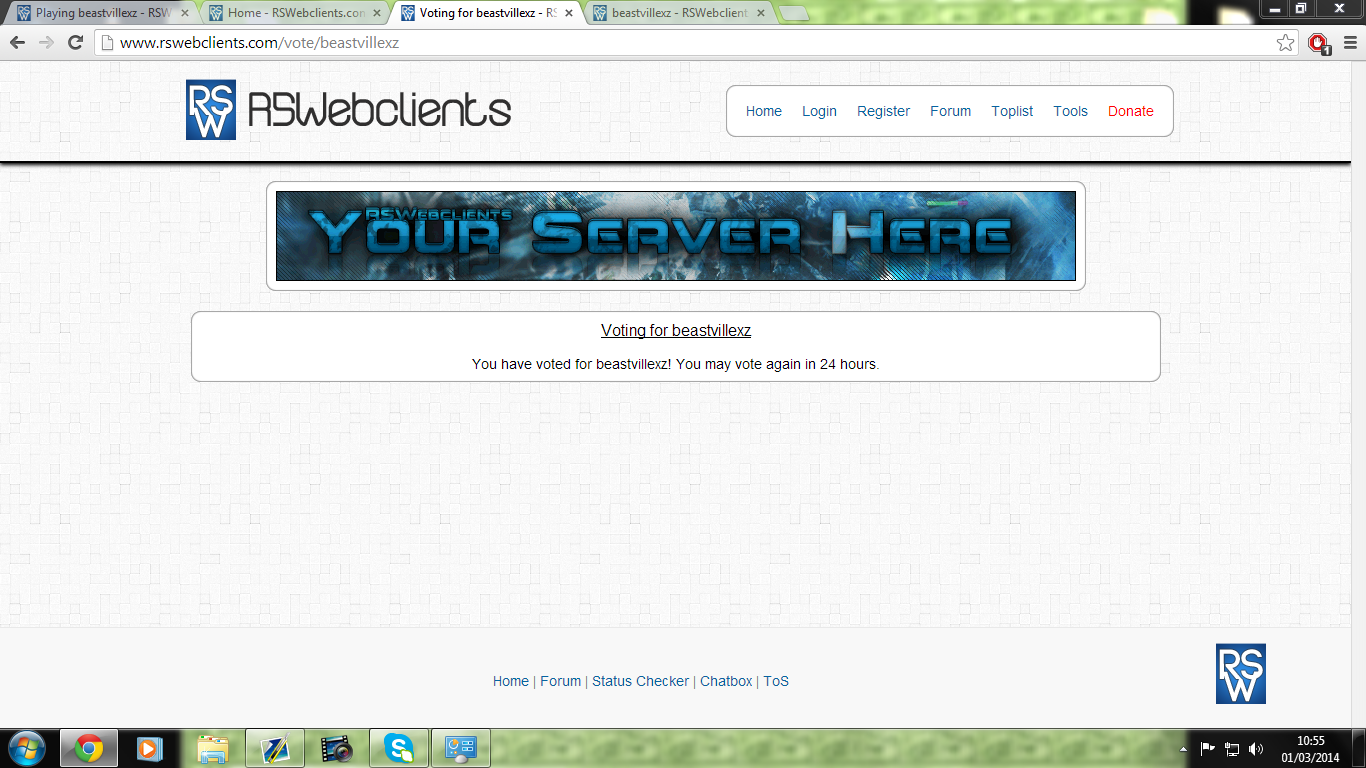Viewport: 1366px width, 768px height.
Task: Click Home in the top navigation
Action: [764, 111]
